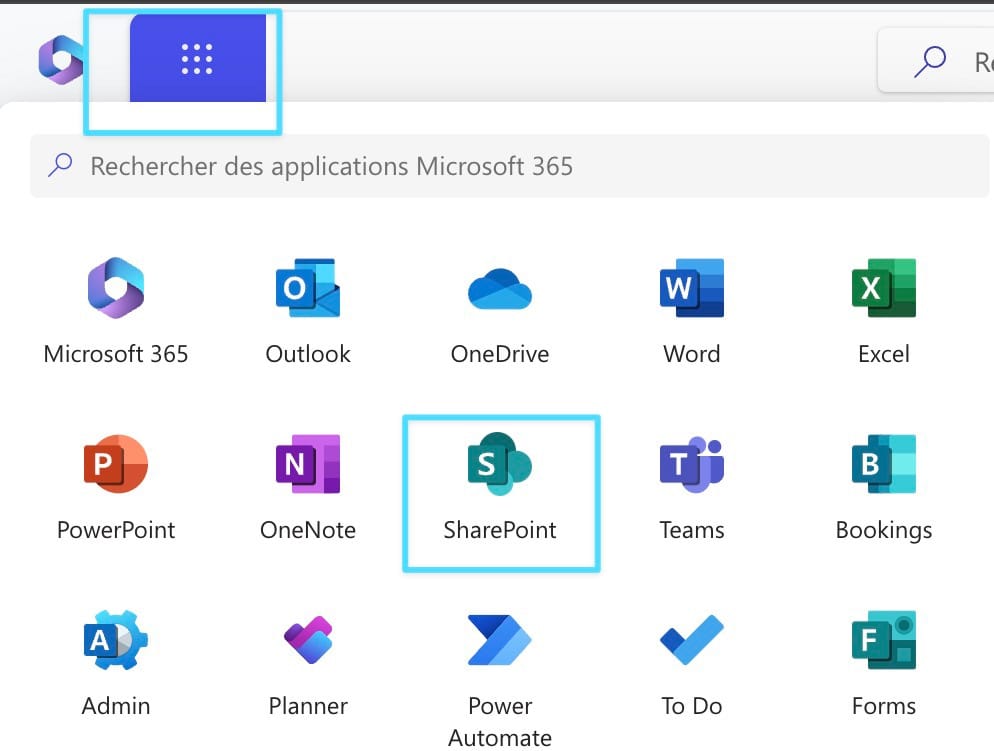Open the Admin center
Image resolution: width=994 pixels, height=751 pixels.
click(116, 662)
